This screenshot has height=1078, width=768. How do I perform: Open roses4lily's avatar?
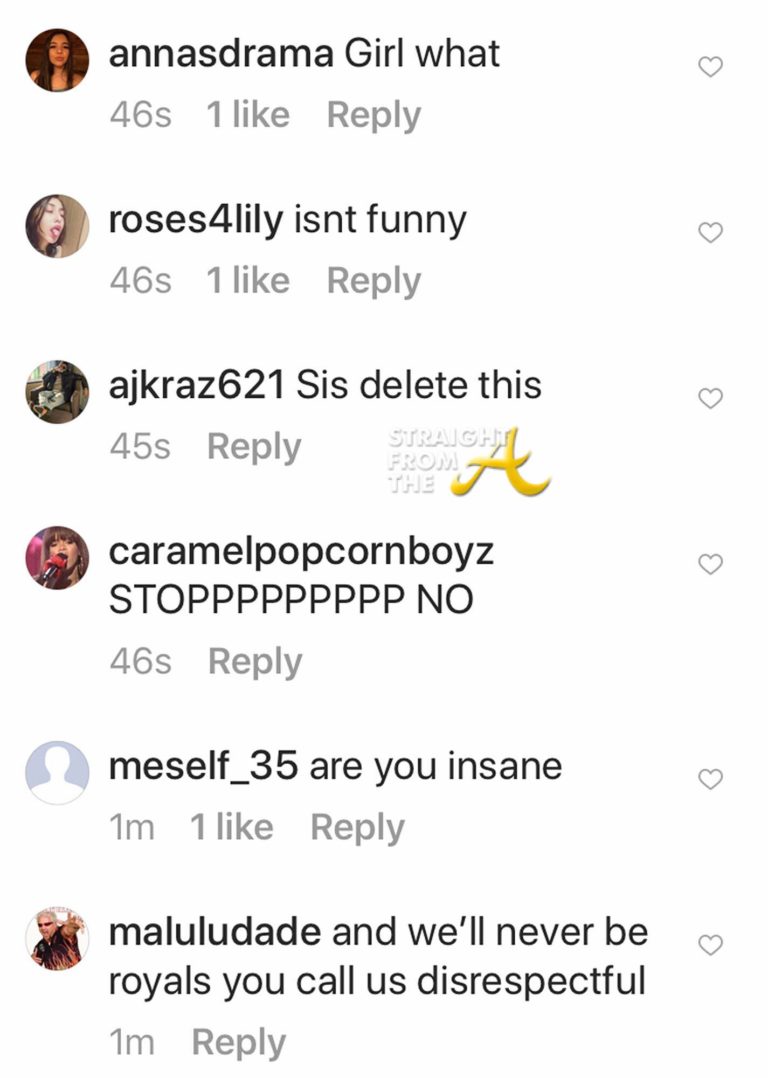(x=57, y=226)
